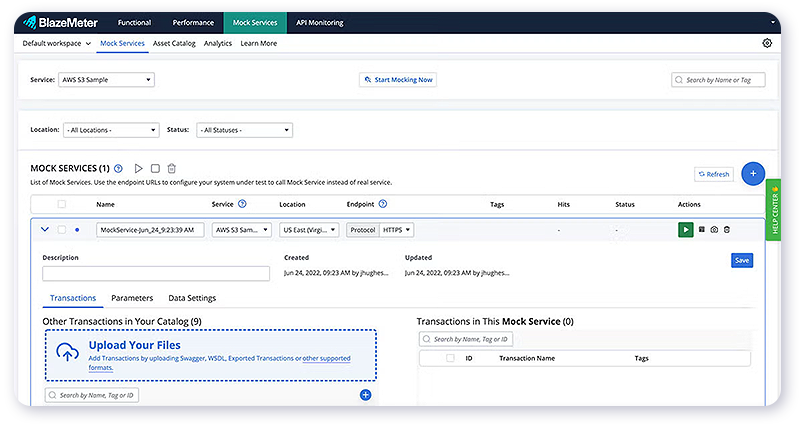This screenshot has height=438, width=800.
Task: Tick the checkbox for the MockService-Jun_24 row
Action: tap(62, 229)
